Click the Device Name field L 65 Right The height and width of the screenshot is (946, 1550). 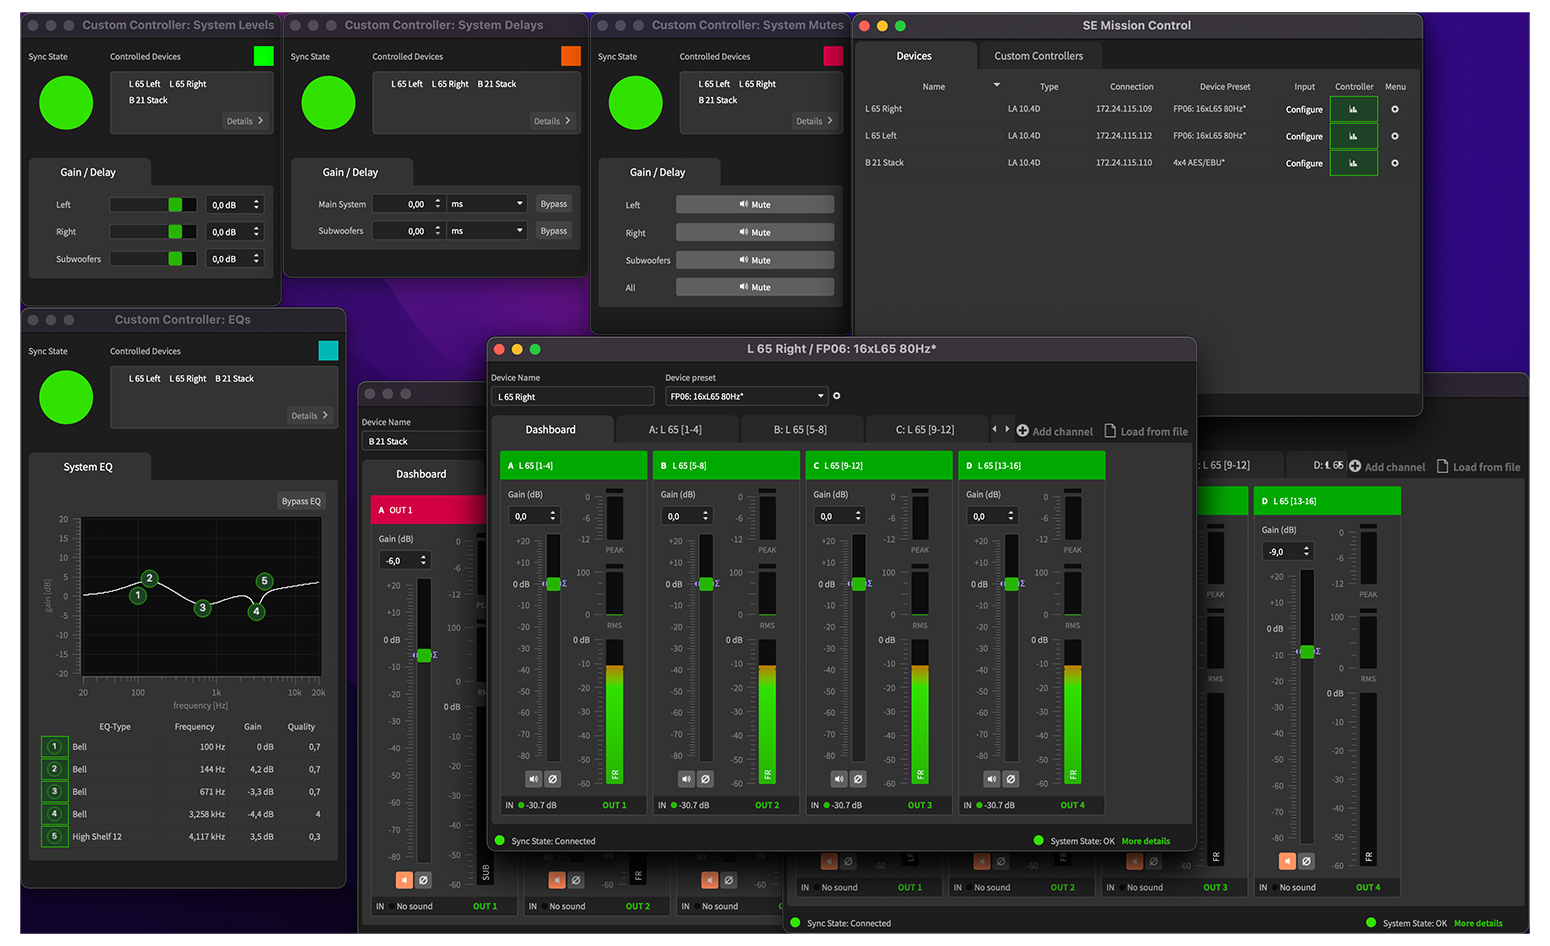click(x=572, y=397)
